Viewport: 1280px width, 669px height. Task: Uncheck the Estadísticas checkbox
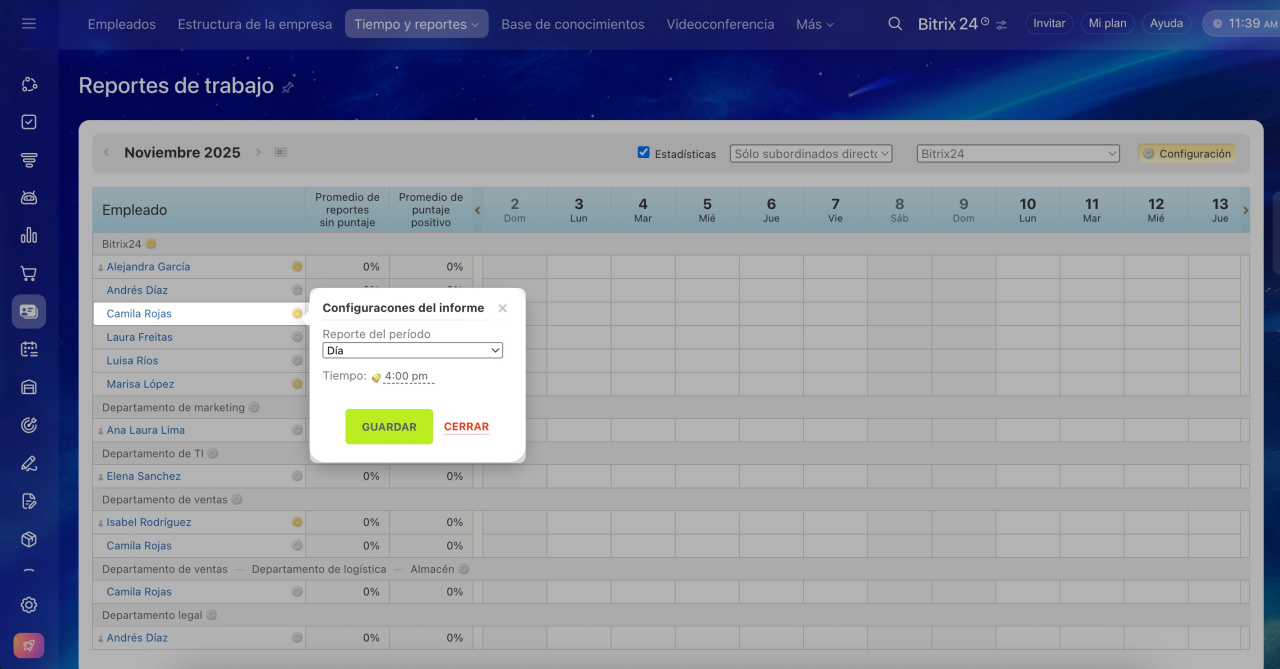[x=644, y=153]
